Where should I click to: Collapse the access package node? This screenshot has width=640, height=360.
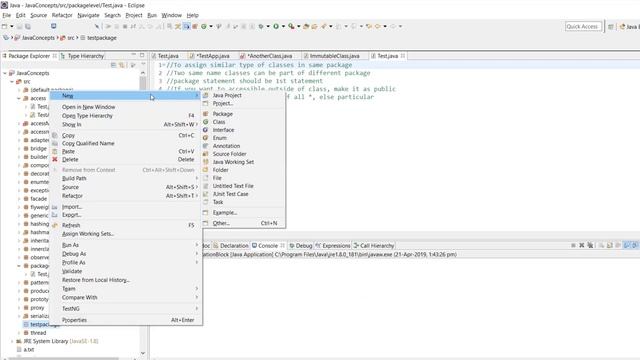(19, 98)
